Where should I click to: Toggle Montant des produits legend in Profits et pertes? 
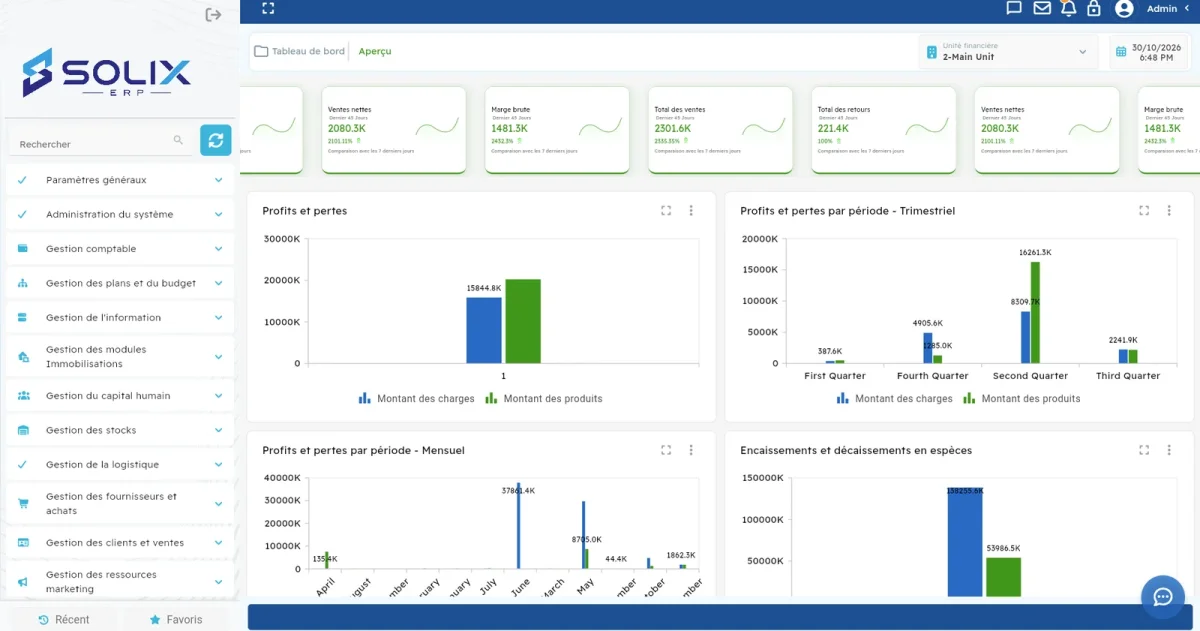click(544, 398)
